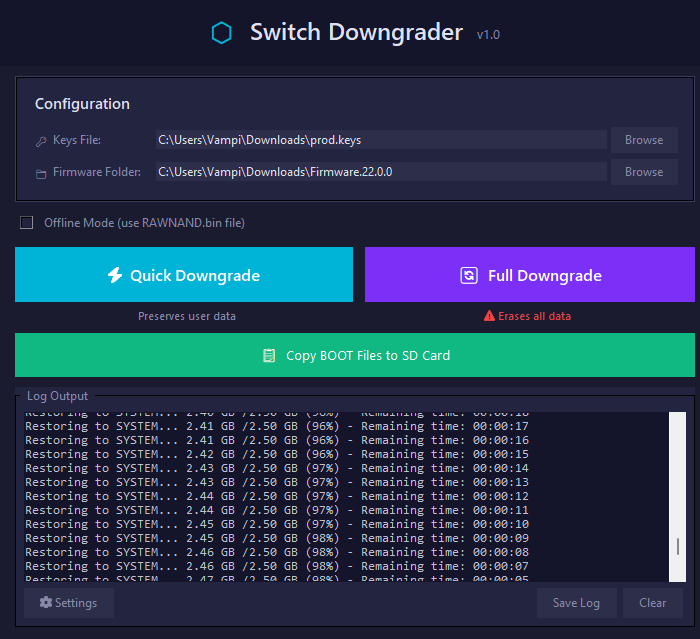Screen dimensions: 700x639
Task: Click the Firmware Folder path field
Action: coord(381,172)
